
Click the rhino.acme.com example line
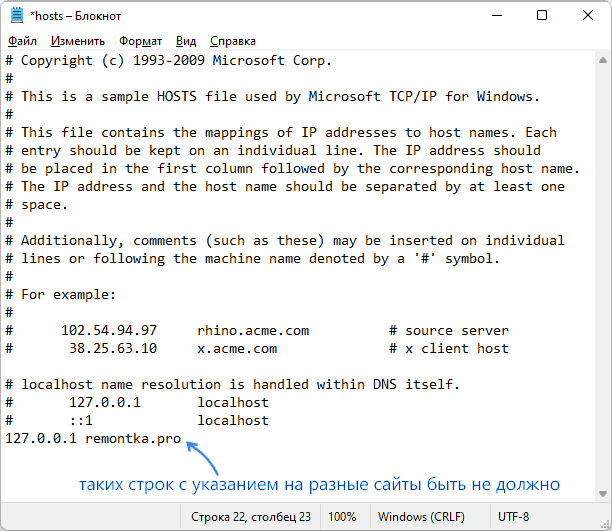(x=258, y=331)
